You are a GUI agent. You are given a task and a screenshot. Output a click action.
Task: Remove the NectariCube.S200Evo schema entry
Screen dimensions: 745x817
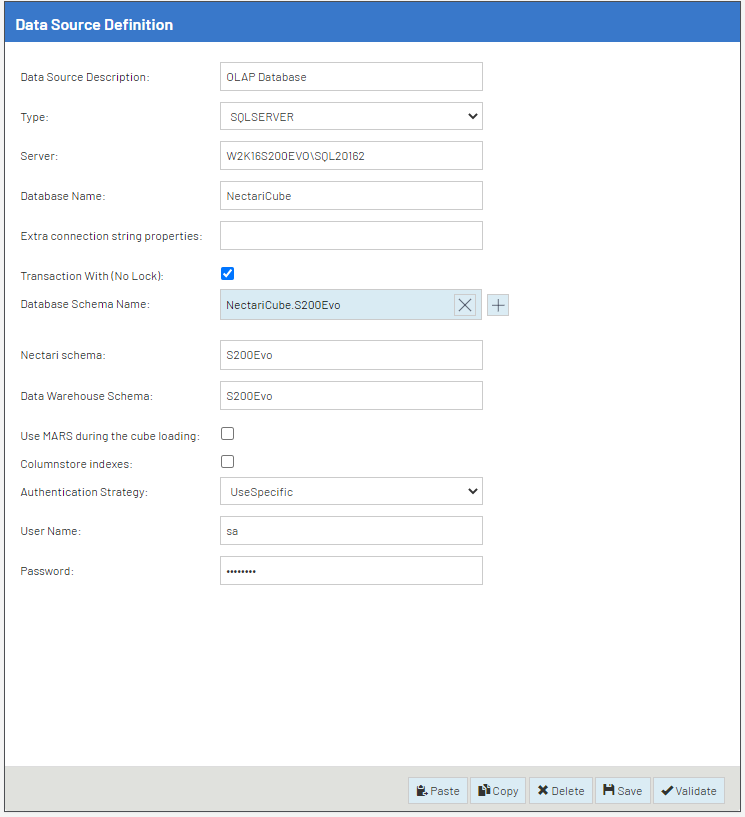[465, 305]
